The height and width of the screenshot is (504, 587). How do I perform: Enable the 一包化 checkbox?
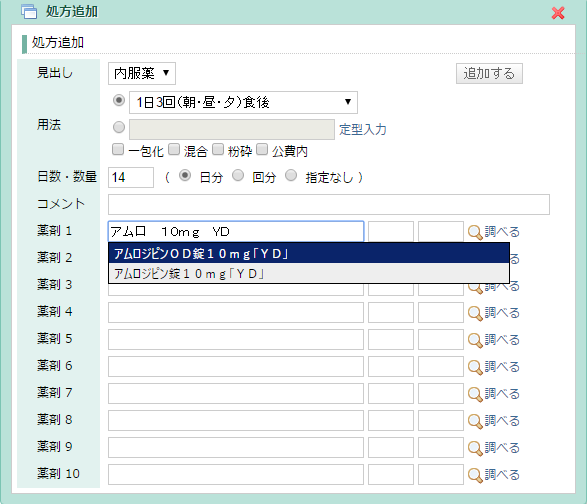tap(118, 149)
